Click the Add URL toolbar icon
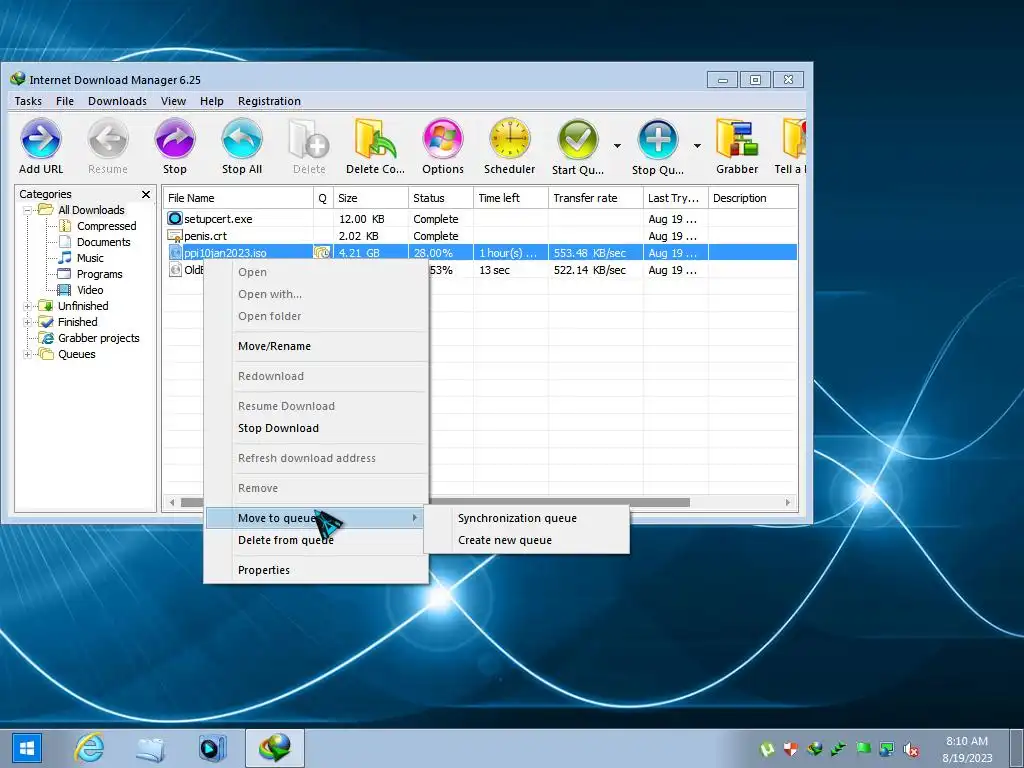This screenshot has height=768, width=1024. [x=41, y=146]
